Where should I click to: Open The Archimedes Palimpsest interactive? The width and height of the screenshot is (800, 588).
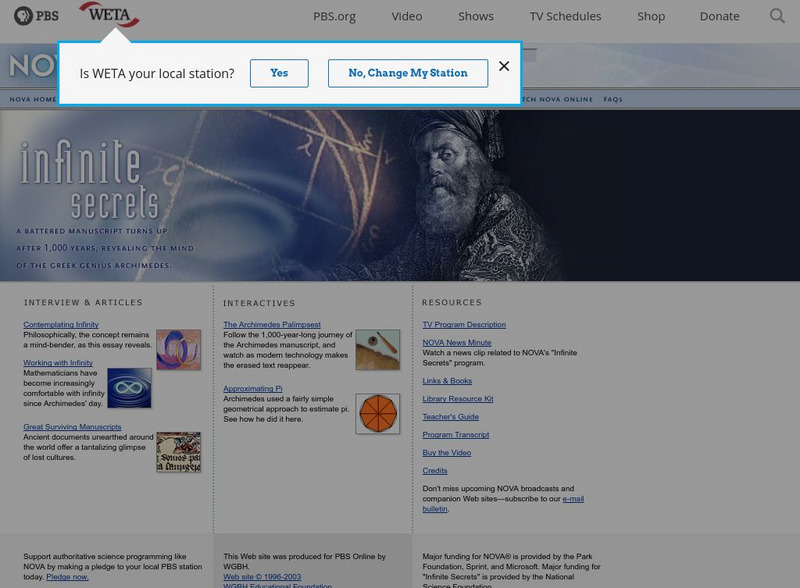point(272,325)
